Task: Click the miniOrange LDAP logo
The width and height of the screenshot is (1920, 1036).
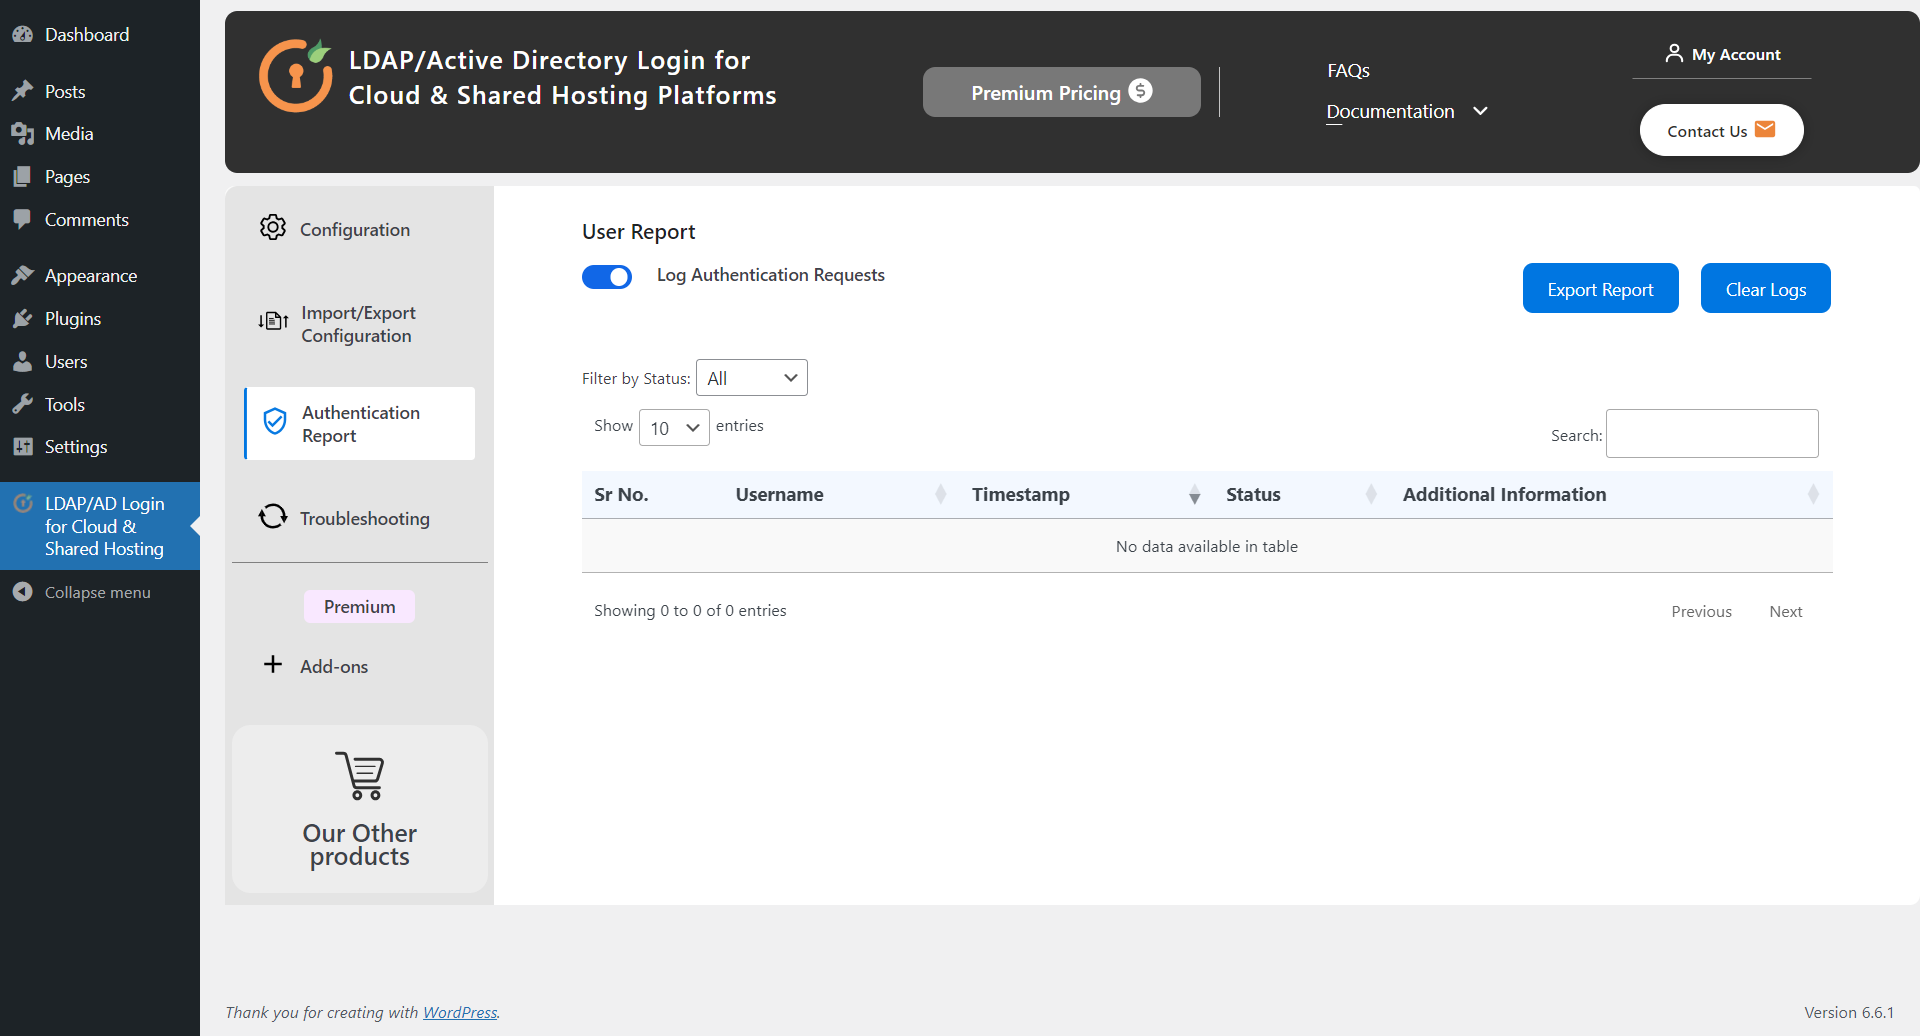Action: coord(295,76)
